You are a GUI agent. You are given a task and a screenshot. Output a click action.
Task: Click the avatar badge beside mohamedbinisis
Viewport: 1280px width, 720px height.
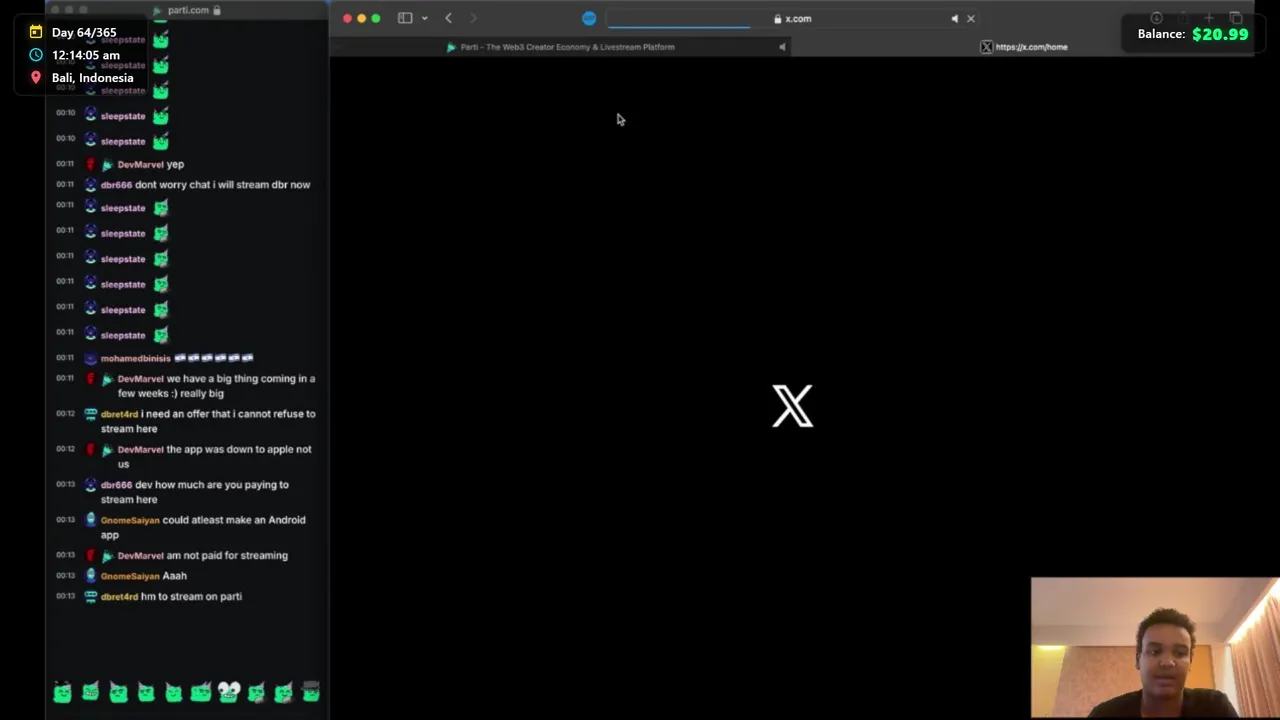point(90,358)
